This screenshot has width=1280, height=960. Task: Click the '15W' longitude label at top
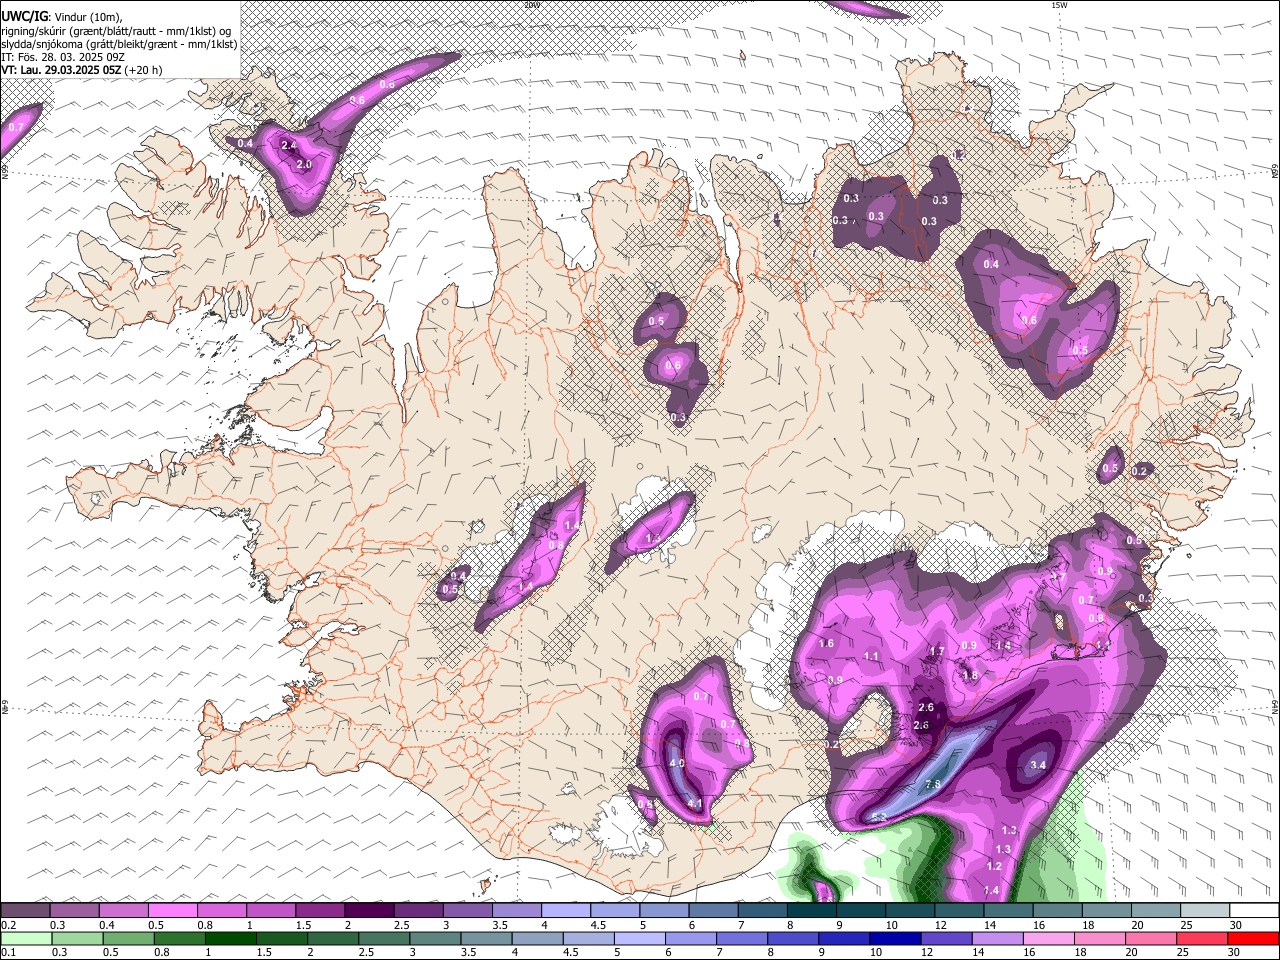pyautogui.click(x=1059, y=5)
